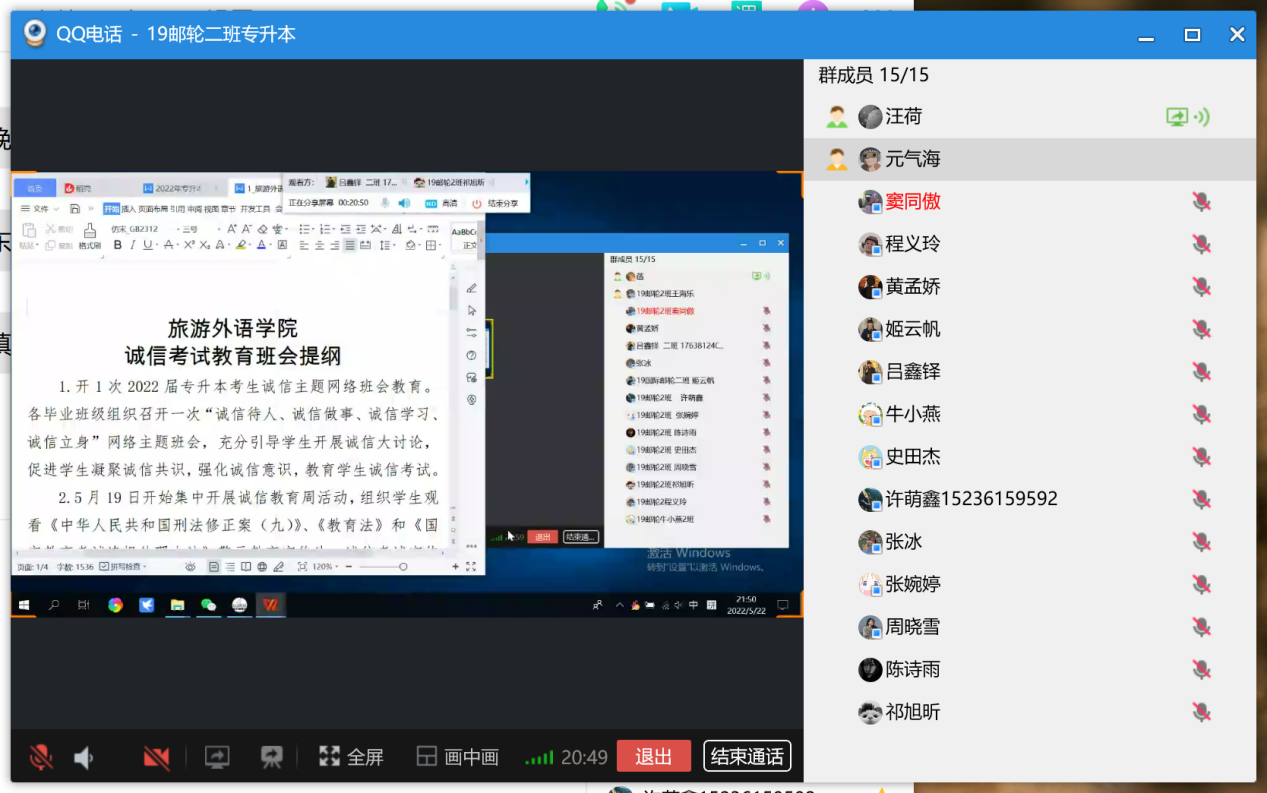Click 结束通话 to end the call
The image size is (1267, 793).
tap(747, 756)
